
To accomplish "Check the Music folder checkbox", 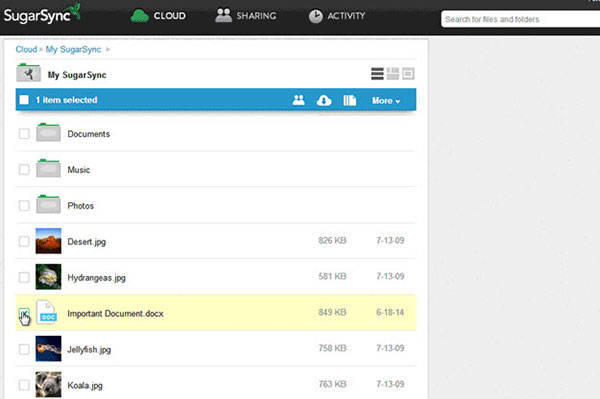I will click(24, 169).
